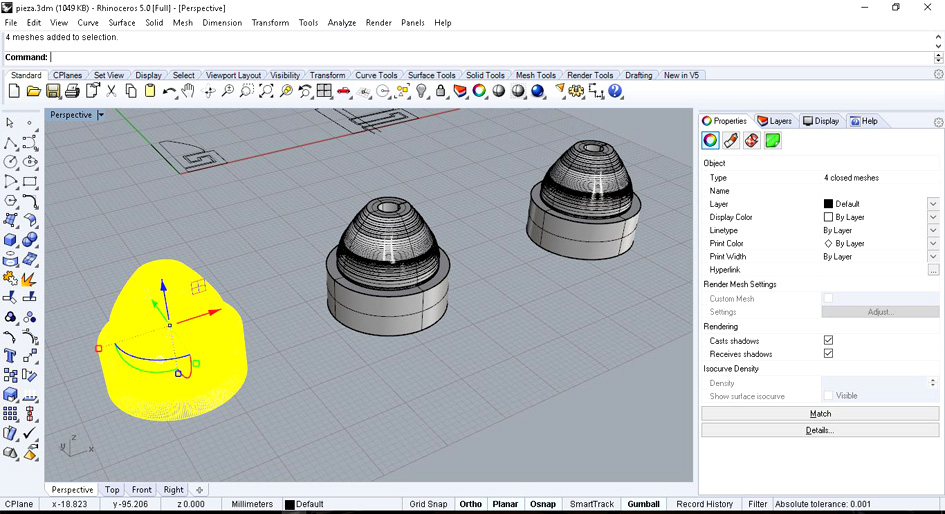Screen dimensions: 945x514
Task: Uncheck the Receives shadows checkbox
Action: click(x=828, y=354)
